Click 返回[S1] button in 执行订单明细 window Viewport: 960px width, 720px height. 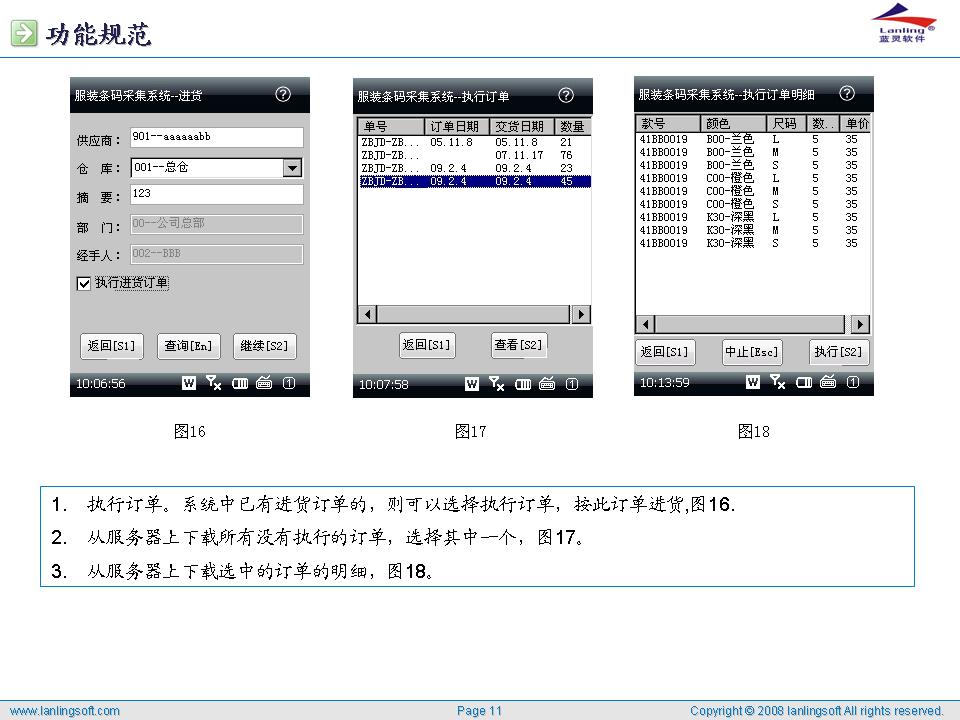(x=665, y=352)
